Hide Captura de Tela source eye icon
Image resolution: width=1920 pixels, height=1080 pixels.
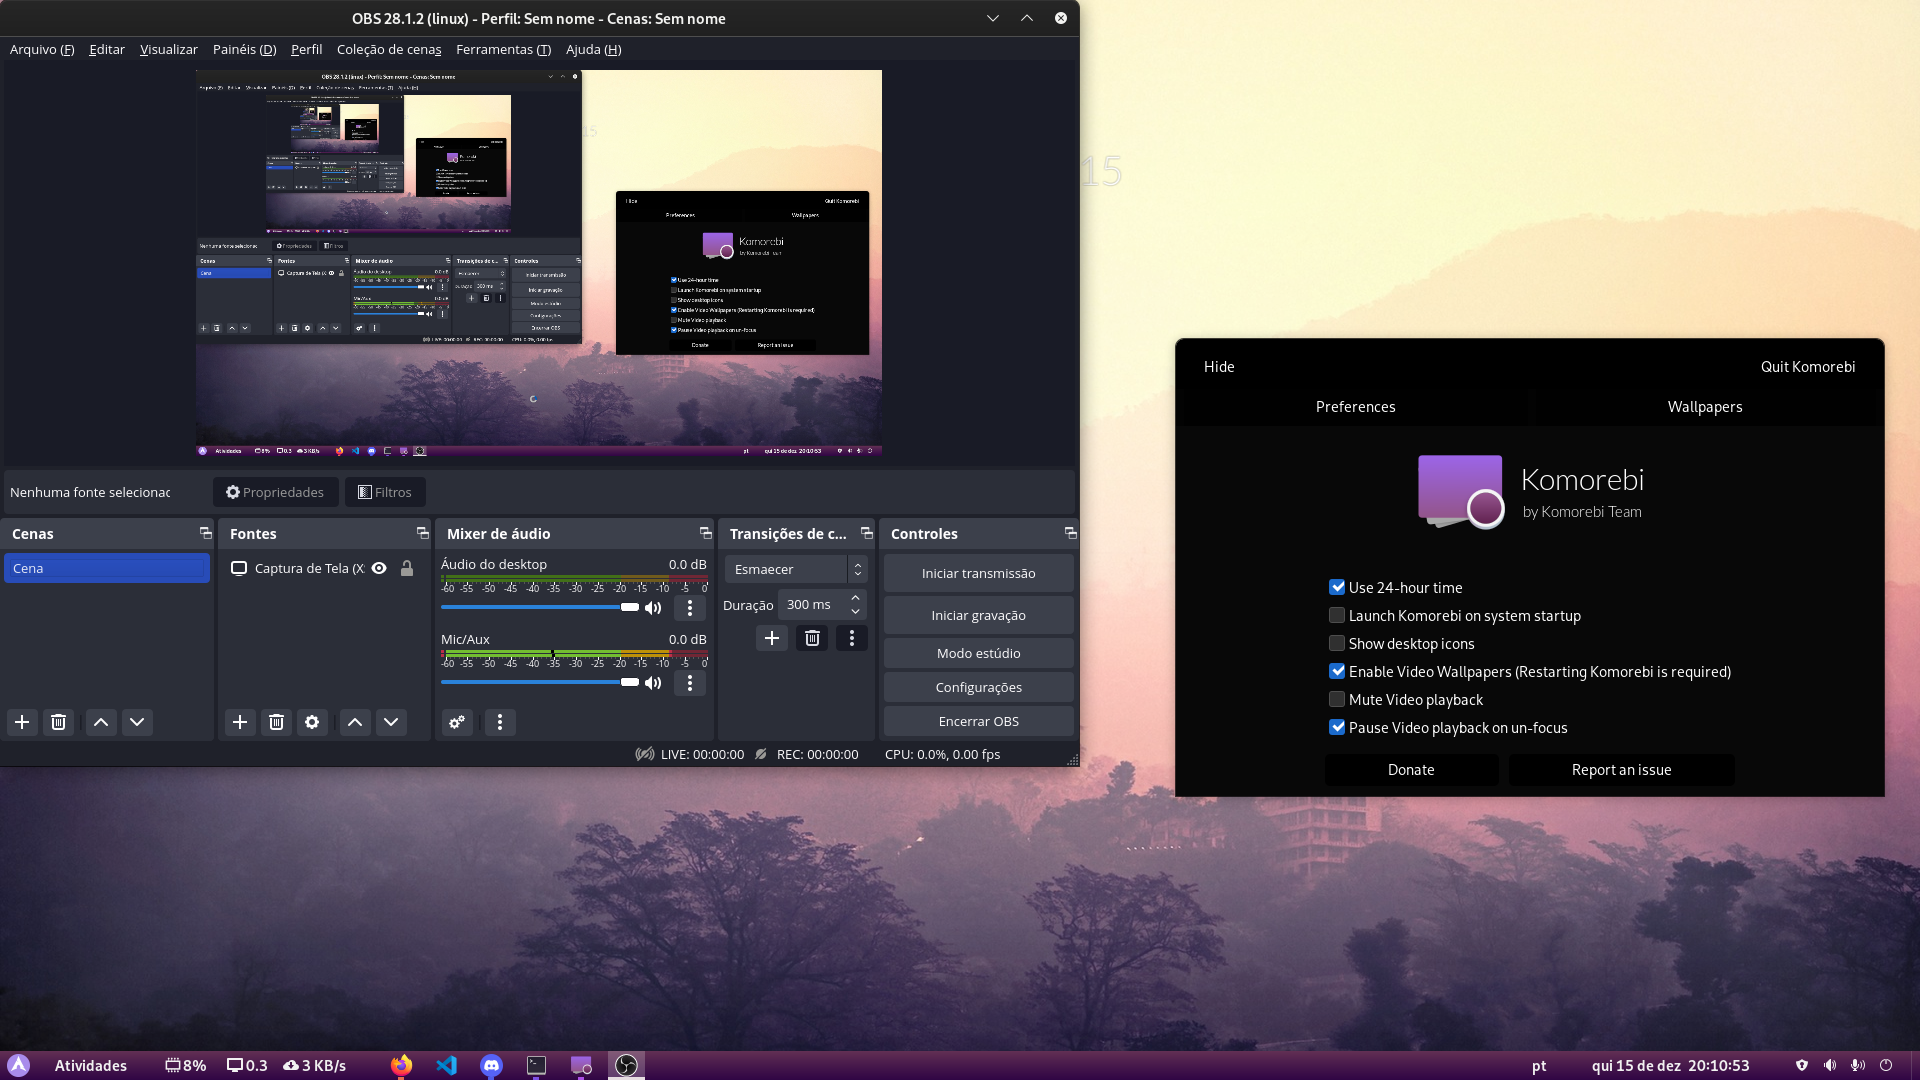[379, 568]
